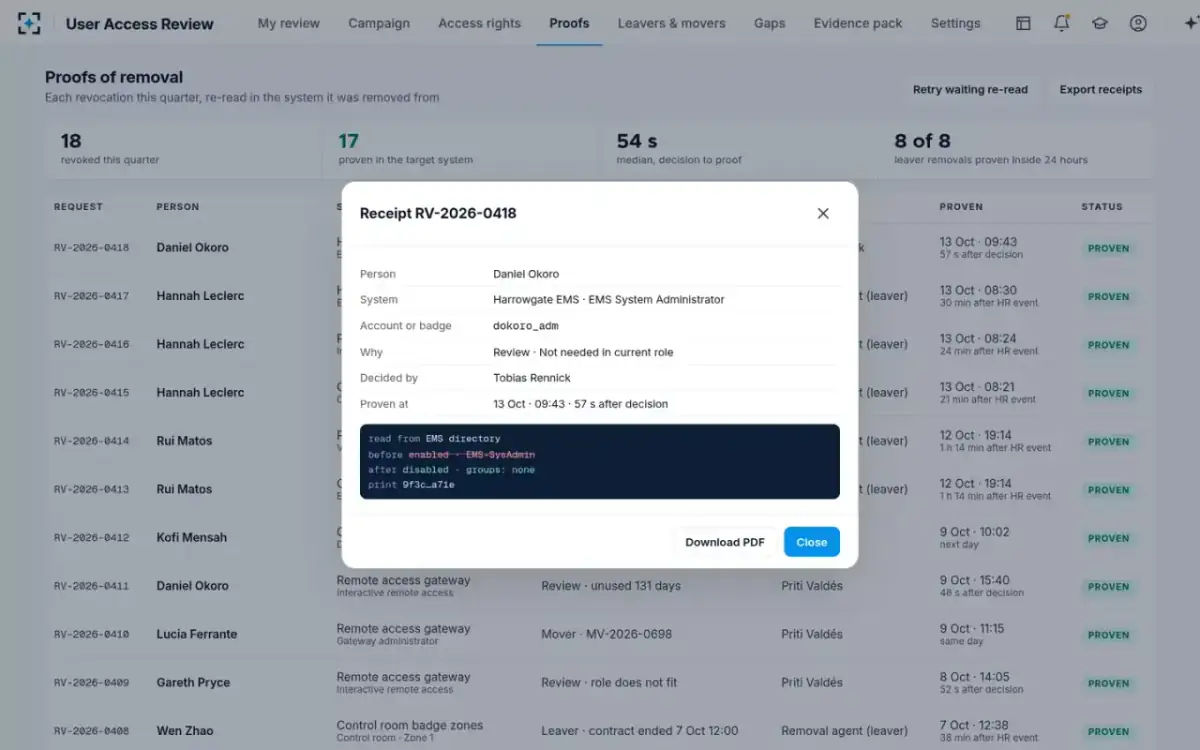The width and height of the screenshot is (1200, 750).
Task: Click the User Access Review logo icon
Action: (x=29, y=24)
